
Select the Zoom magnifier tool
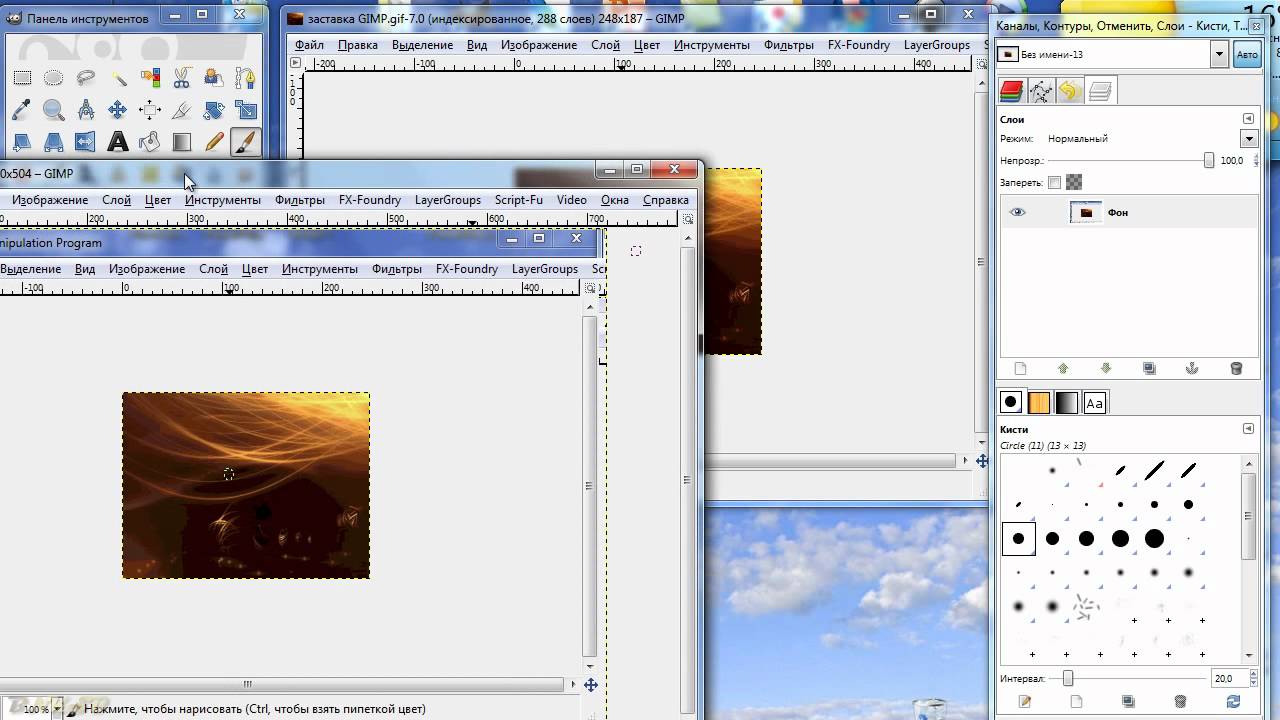(x=54, y=110)
